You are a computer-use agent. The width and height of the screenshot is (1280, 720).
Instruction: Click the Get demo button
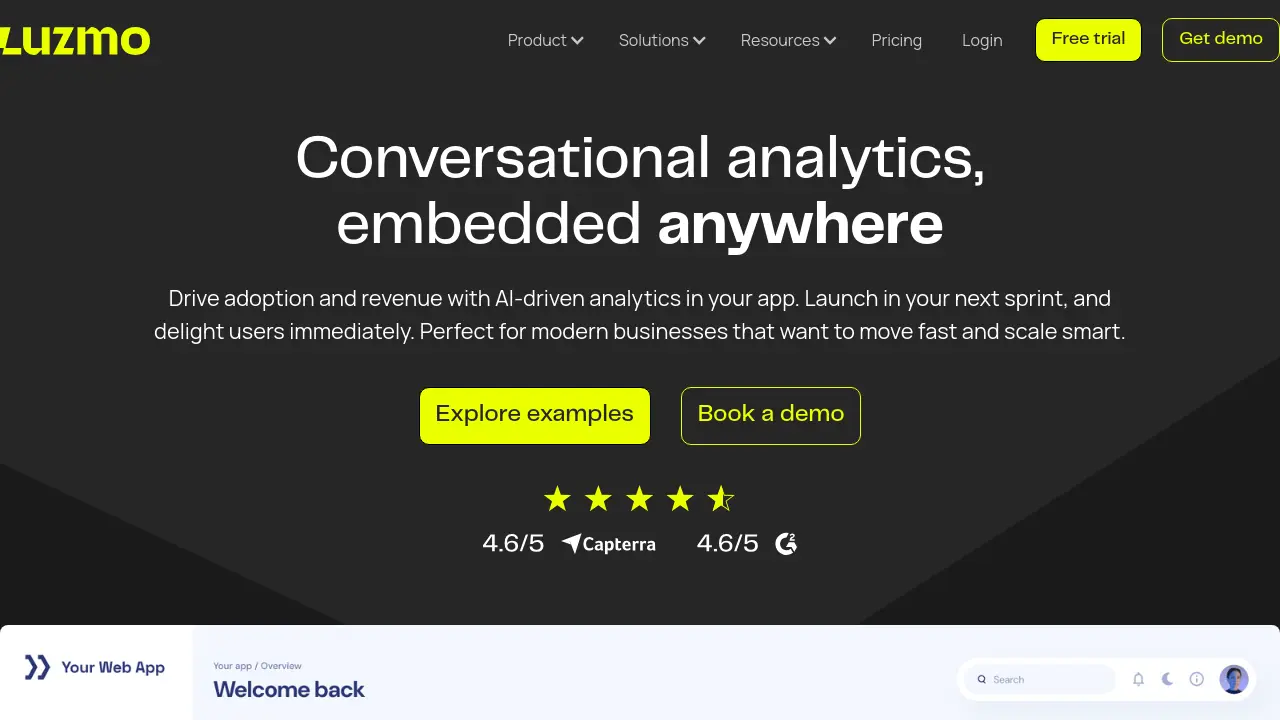point(1221,40)
